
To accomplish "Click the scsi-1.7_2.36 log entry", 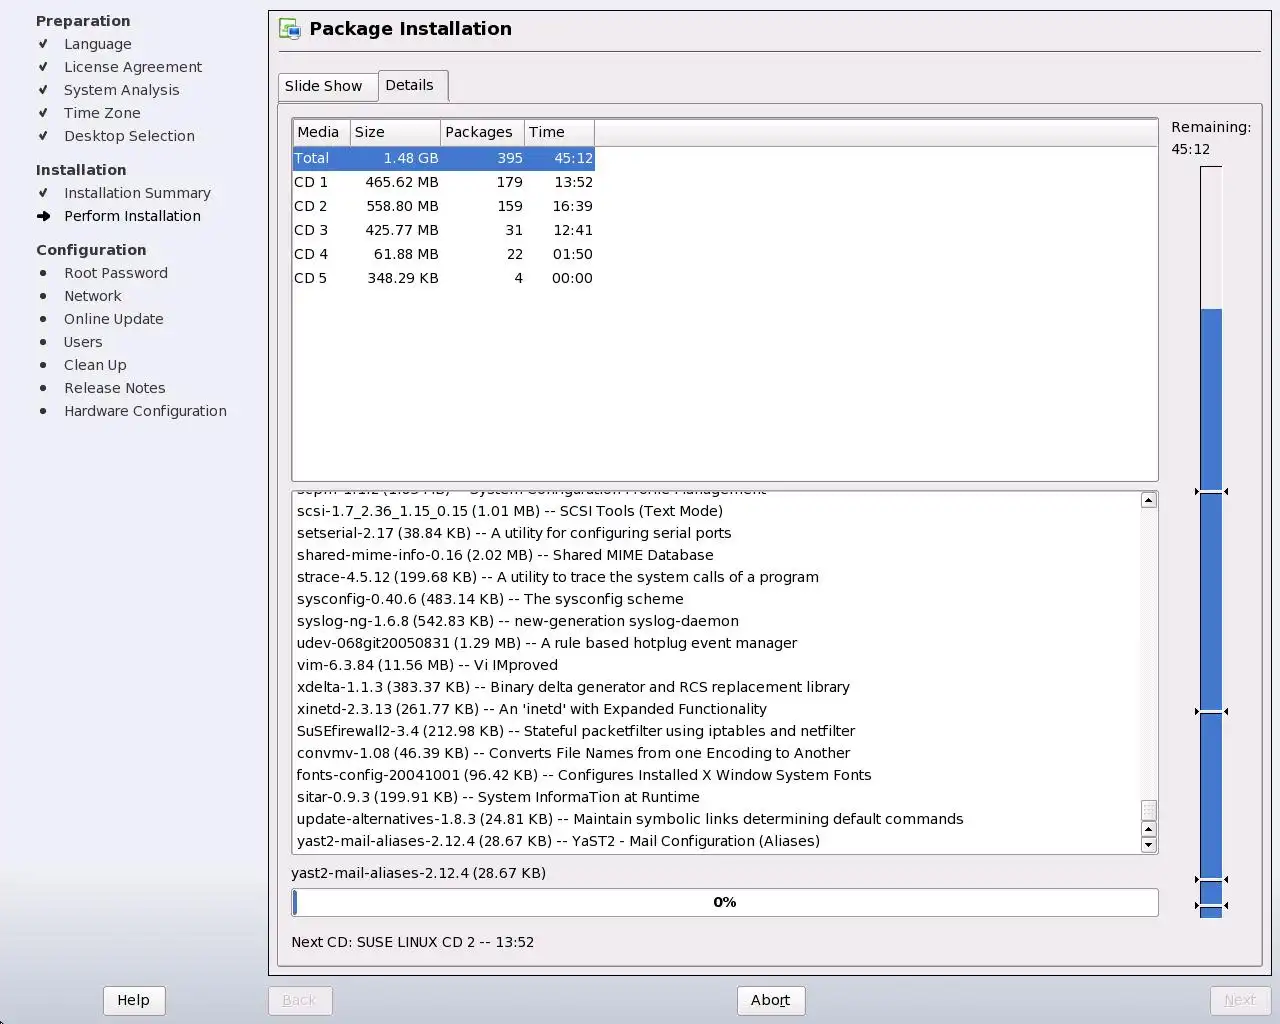I will (509, 511).
